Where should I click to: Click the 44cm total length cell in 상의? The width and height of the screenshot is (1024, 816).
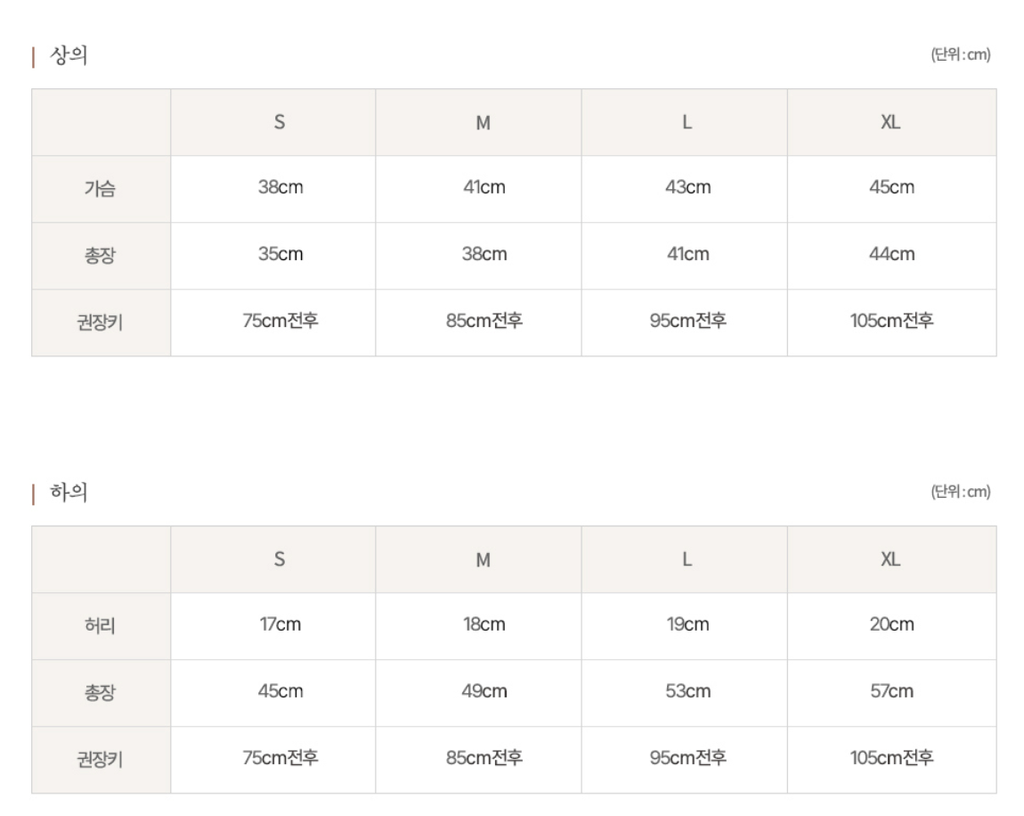click(891, 254)
